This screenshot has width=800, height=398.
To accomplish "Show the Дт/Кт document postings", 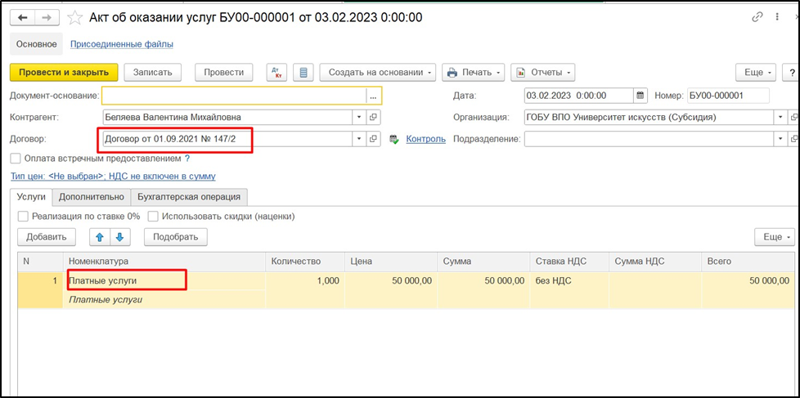I will click(x=277, y=72).
